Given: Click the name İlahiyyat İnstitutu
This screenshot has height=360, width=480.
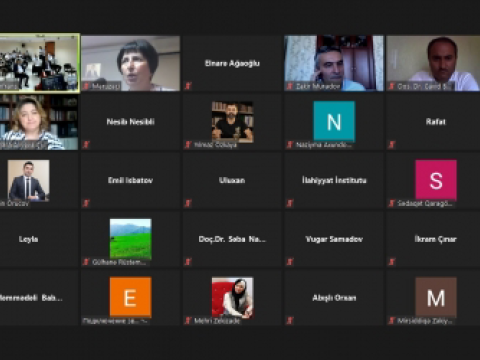Looking at the screenshot, I should click(334, 180).
